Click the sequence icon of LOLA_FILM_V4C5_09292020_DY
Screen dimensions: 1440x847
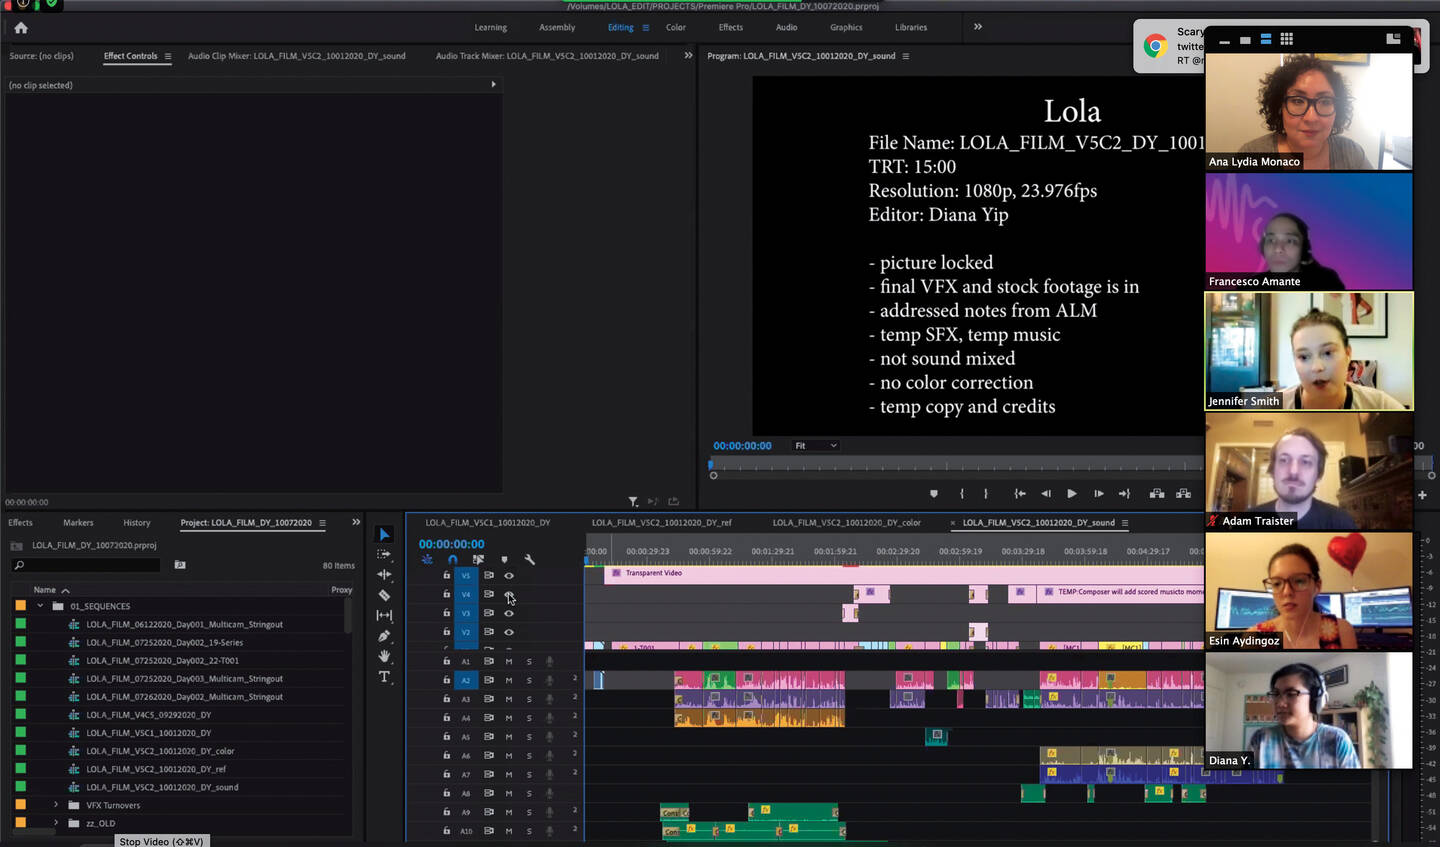74,715
